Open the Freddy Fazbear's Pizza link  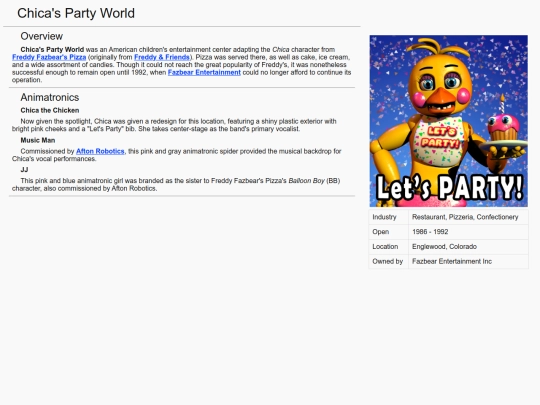point(49,57)
